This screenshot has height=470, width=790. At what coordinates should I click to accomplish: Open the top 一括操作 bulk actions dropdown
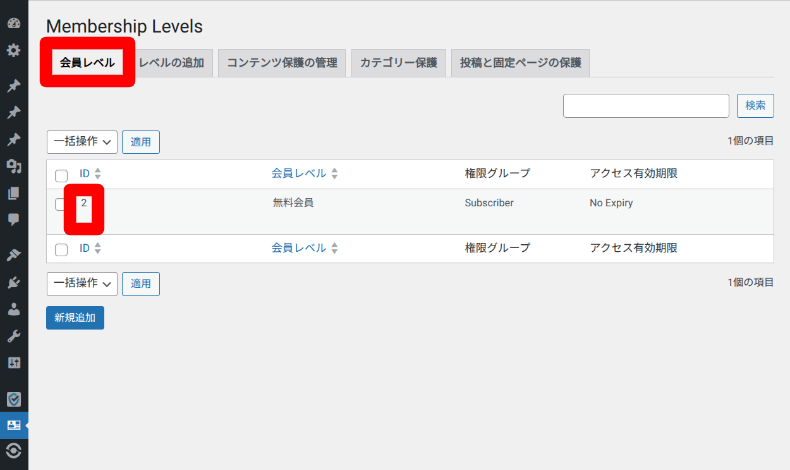[82, 142]
